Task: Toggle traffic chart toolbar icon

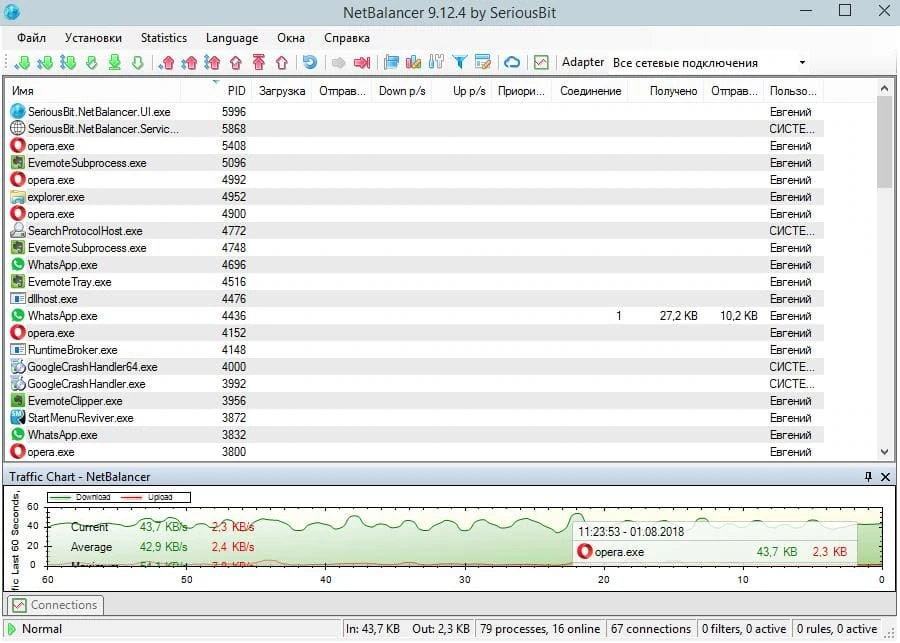Action: [541, 62]
